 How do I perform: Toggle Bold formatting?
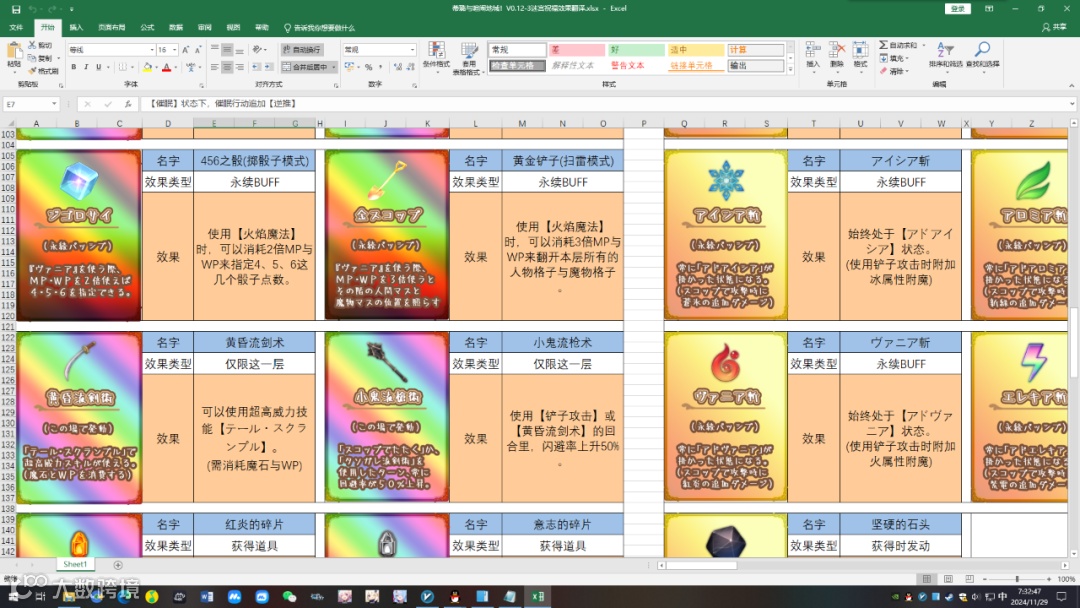[74, 67]
